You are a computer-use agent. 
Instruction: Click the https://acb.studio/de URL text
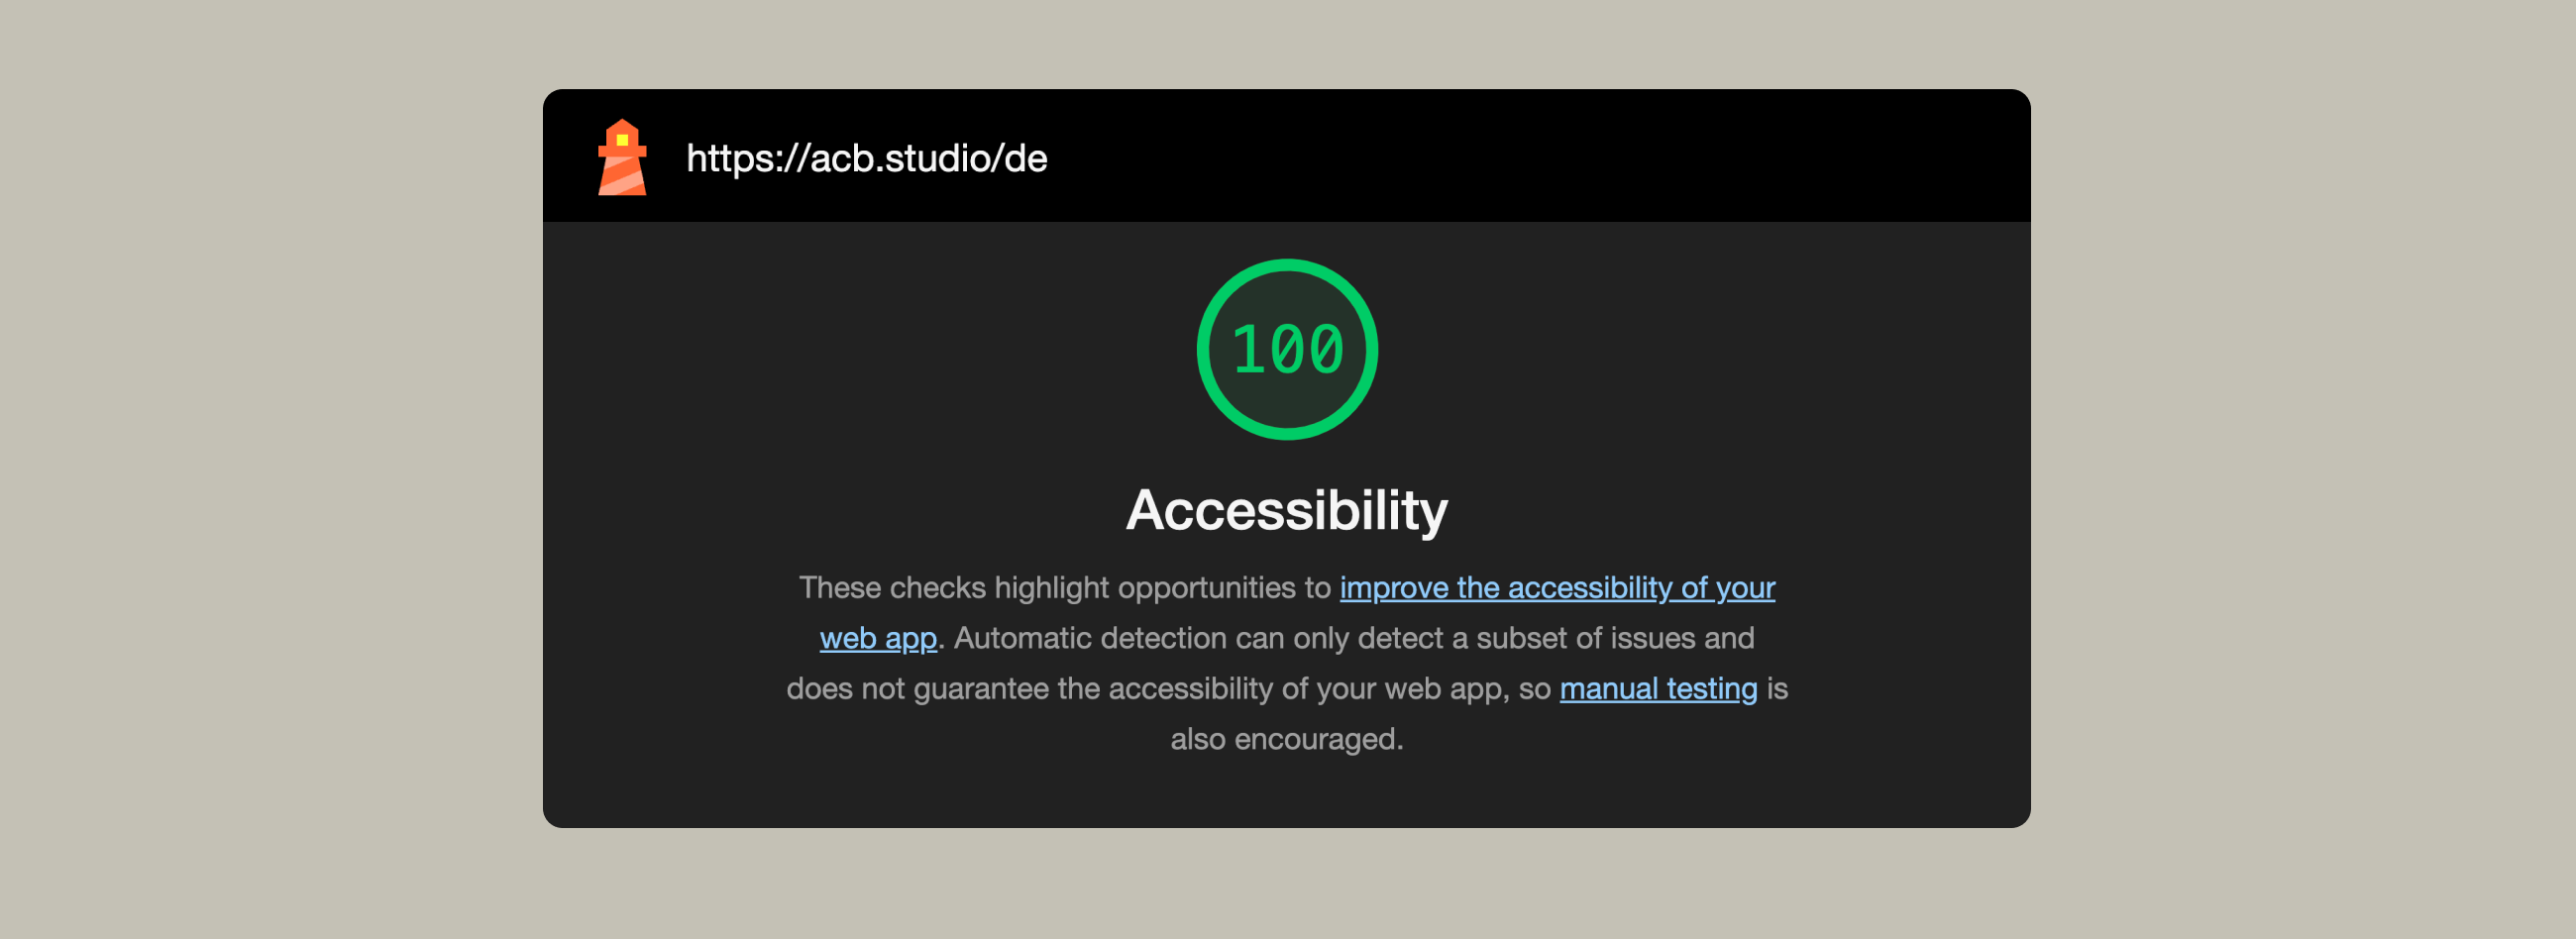coord(866,158)
